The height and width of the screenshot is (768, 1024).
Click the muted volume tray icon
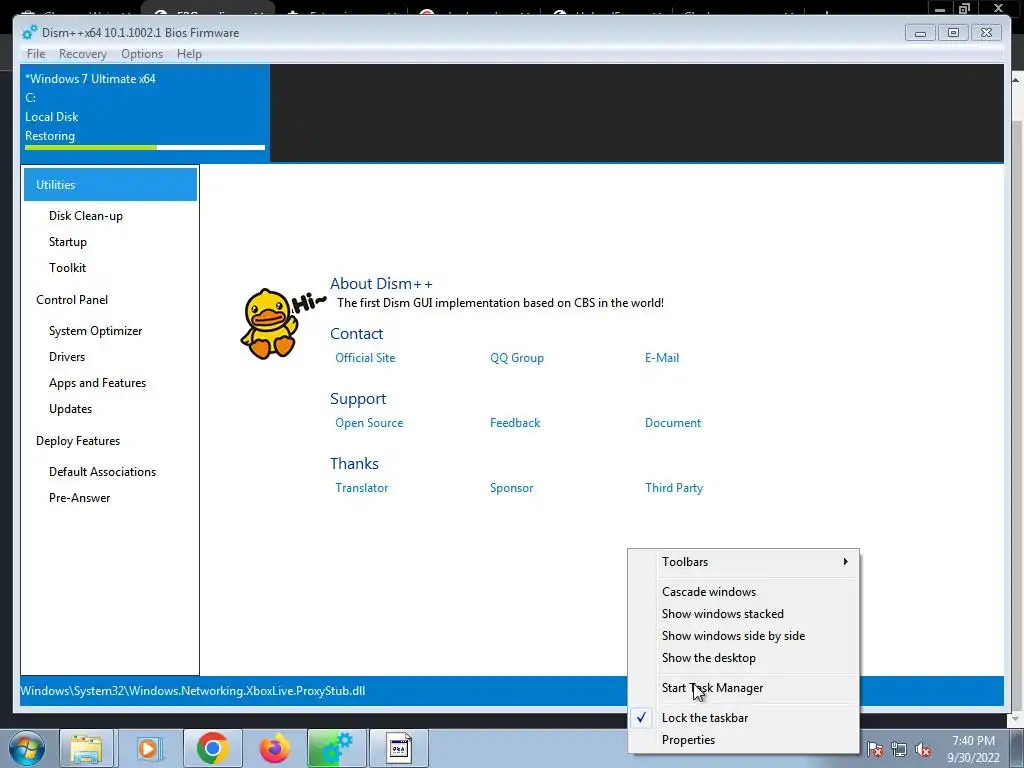point(923,750)
